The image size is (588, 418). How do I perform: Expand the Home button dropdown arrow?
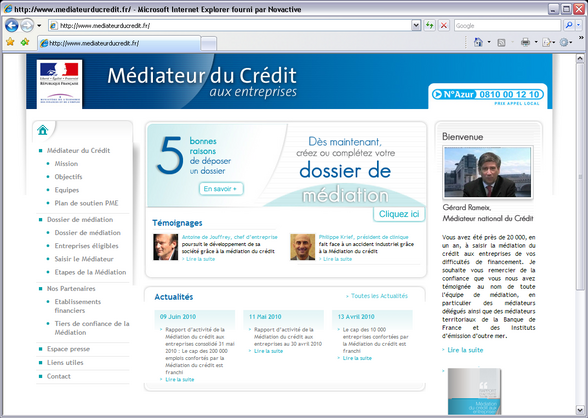coord(489,42)
